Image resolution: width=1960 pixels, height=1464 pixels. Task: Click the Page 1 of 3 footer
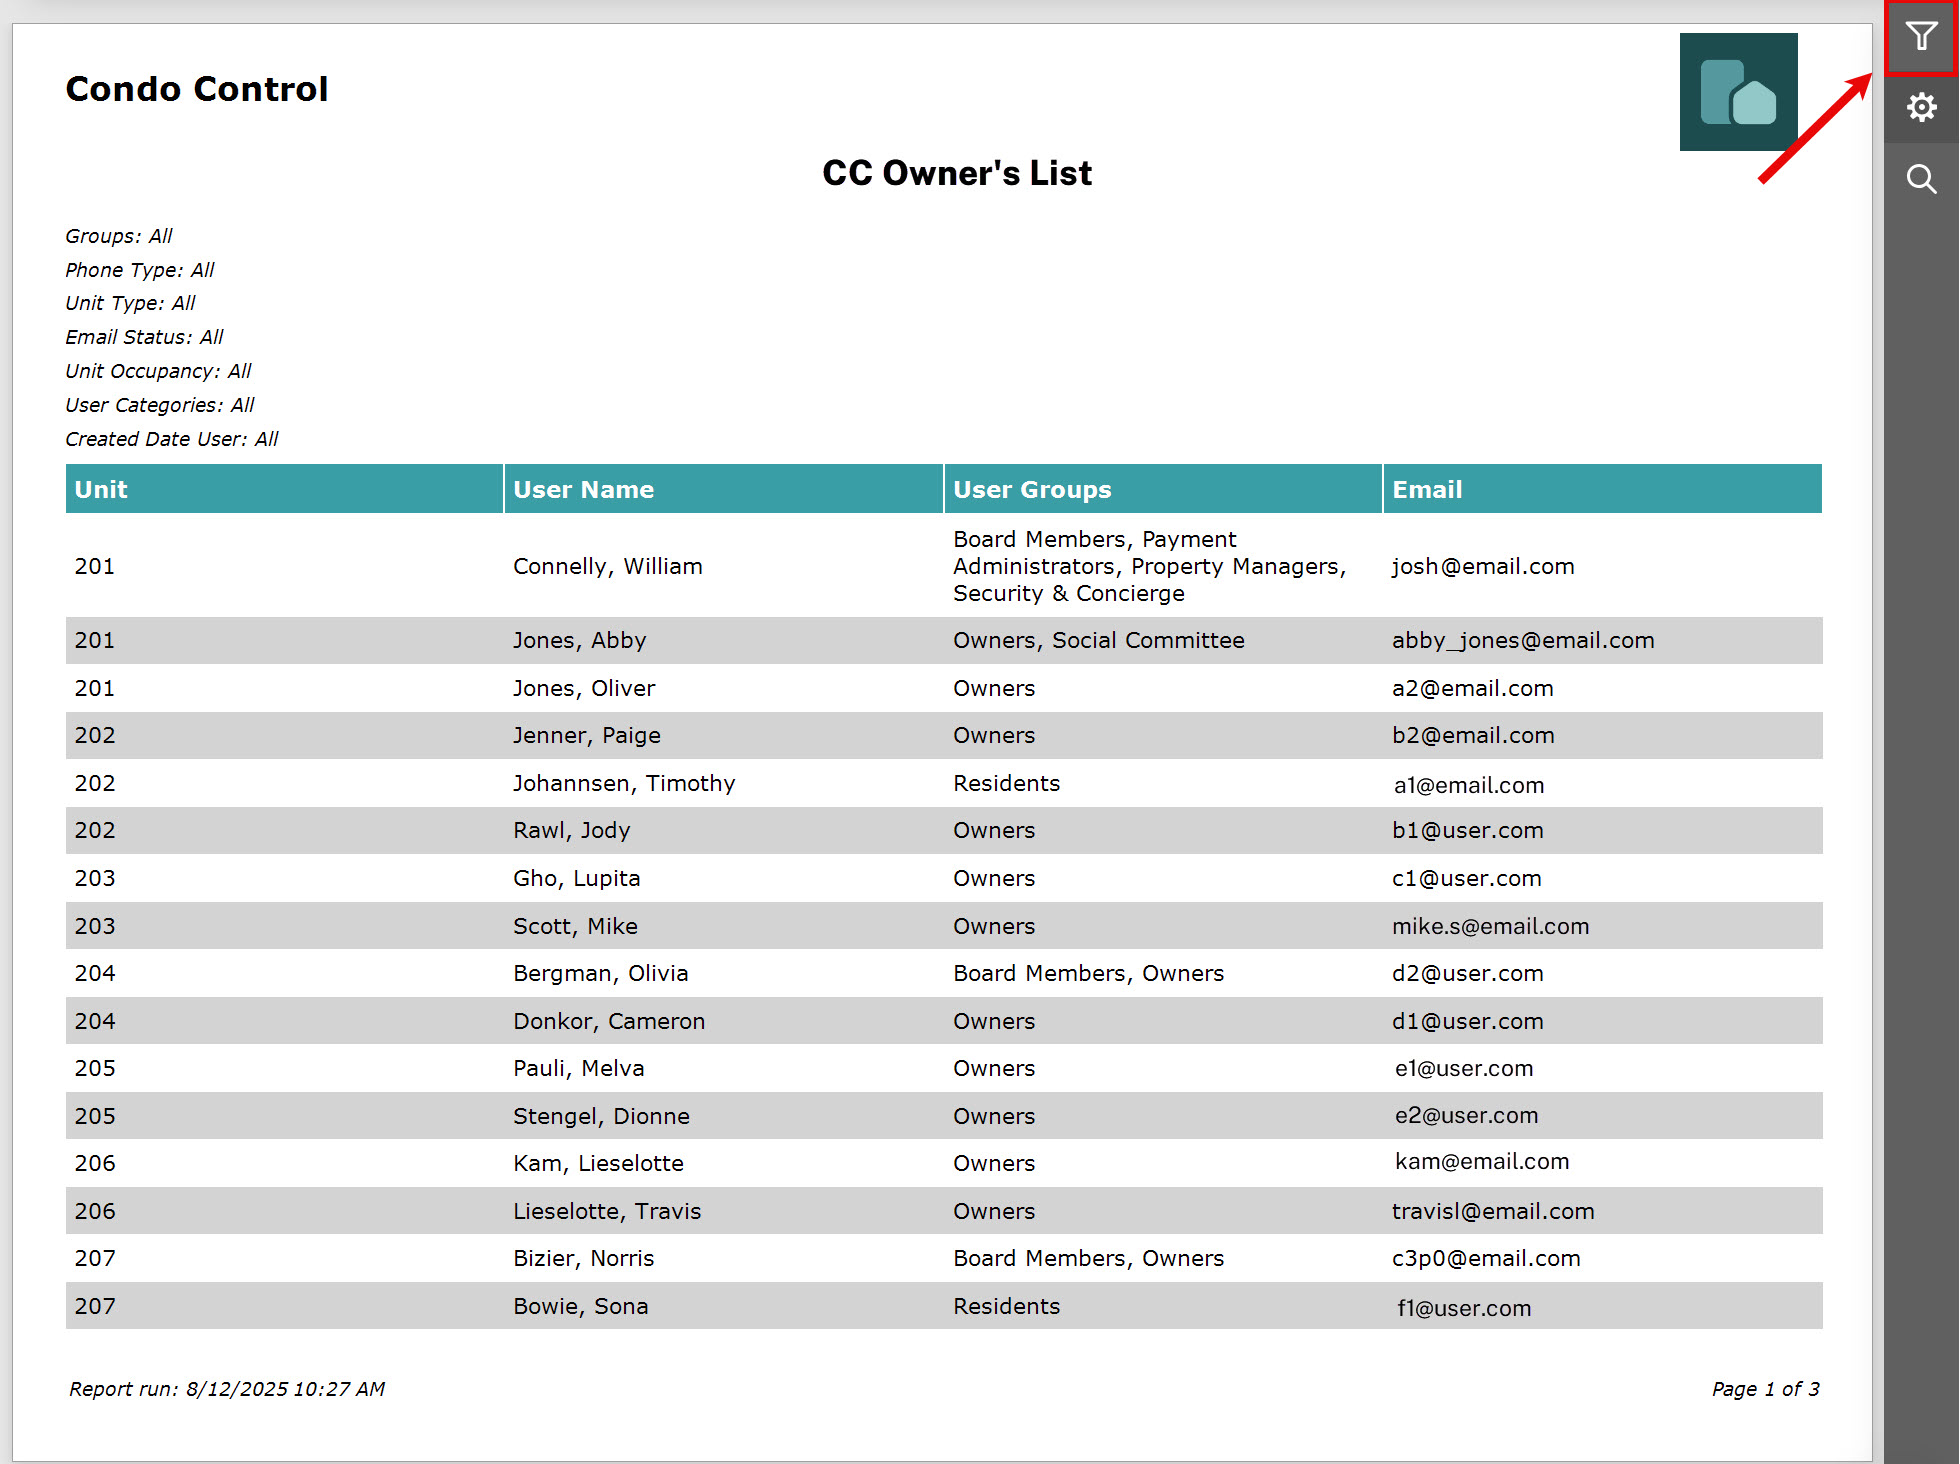point(1765,1389)
